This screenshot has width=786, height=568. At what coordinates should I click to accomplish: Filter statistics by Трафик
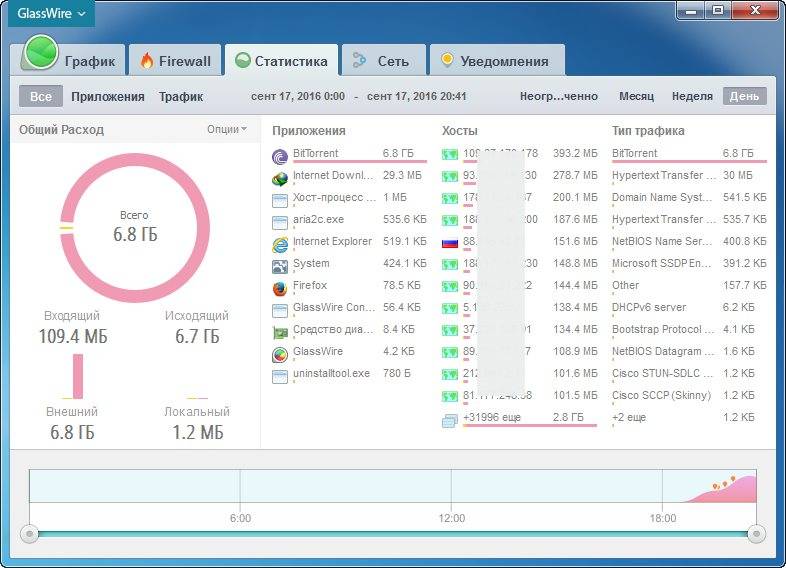(x=181, y=96)
